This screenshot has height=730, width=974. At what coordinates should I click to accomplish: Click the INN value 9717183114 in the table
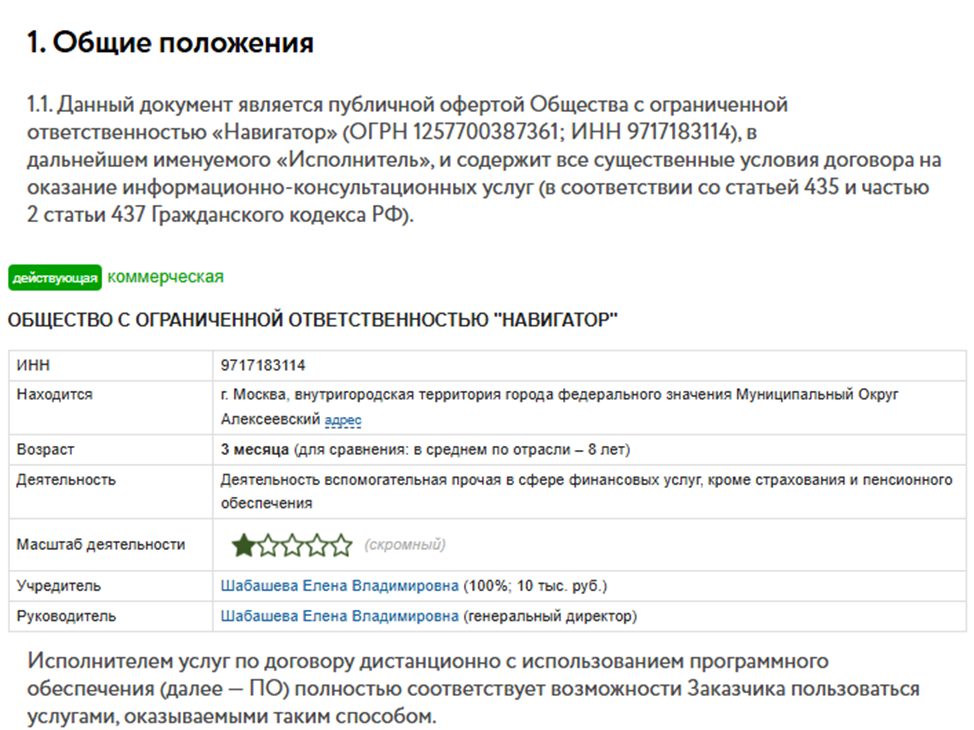(x=263, y=365)
